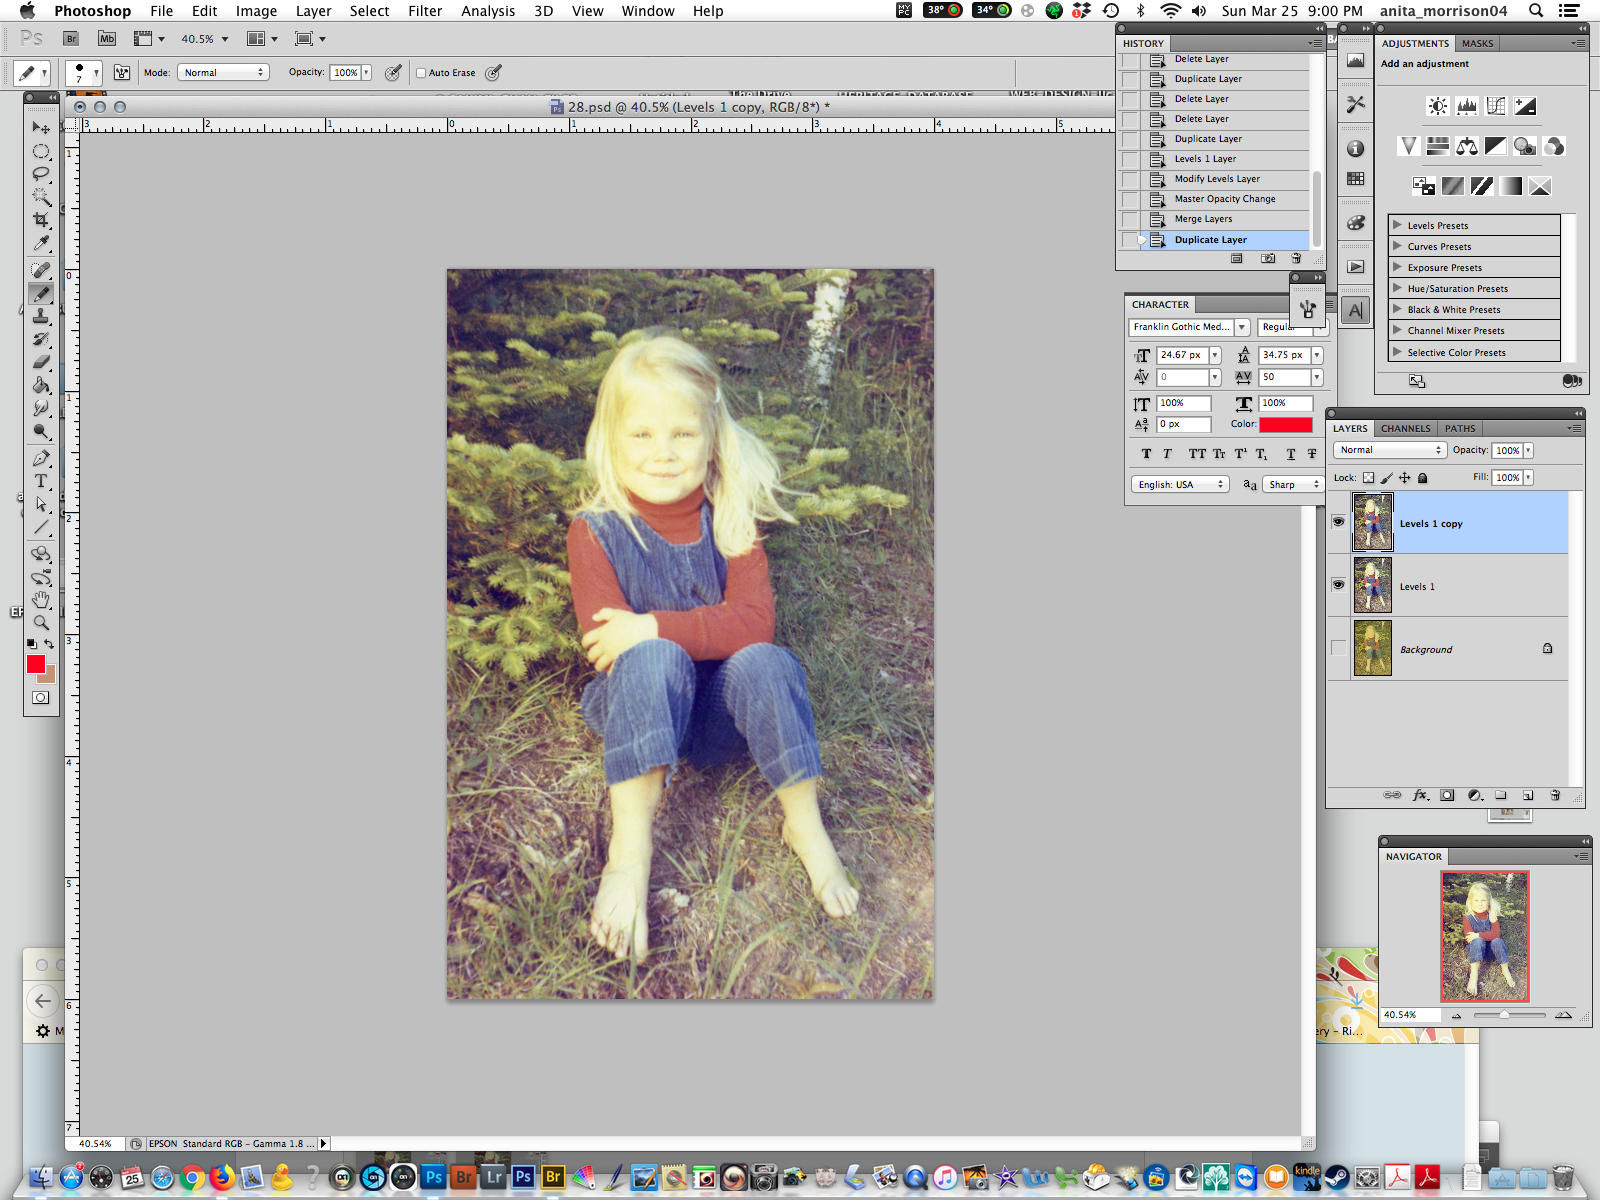Add a Photo Filter adjustment
The width and height of the screenshot is (1600, 1200).
click(x=1525, y=146)
